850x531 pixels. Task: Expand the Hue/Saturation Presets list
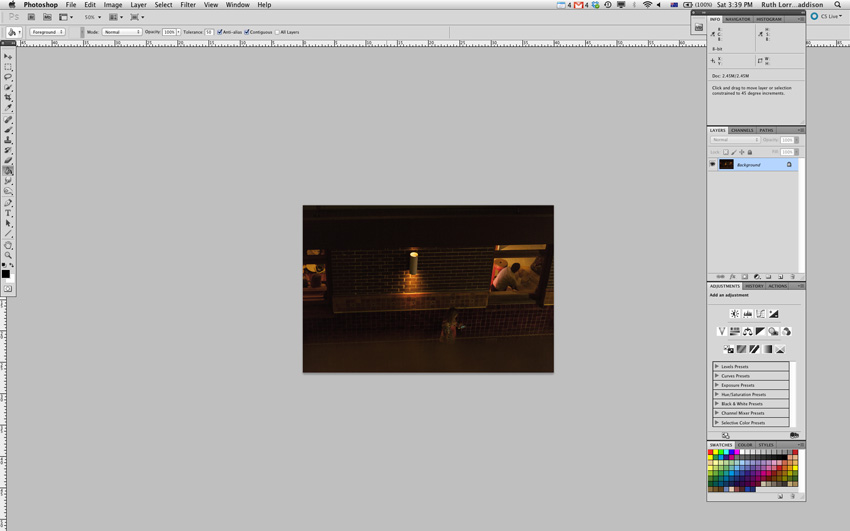[717, 395]
